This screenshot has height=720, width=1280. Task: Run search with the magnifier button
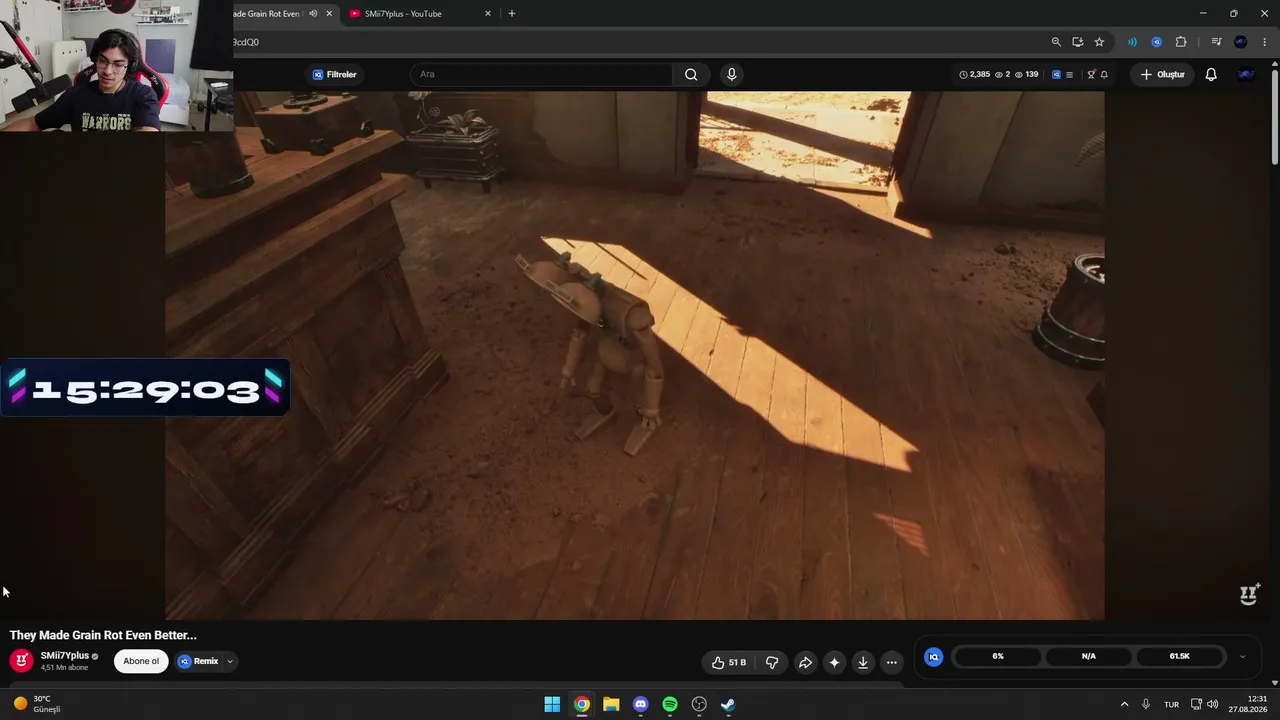click(691, 74)
